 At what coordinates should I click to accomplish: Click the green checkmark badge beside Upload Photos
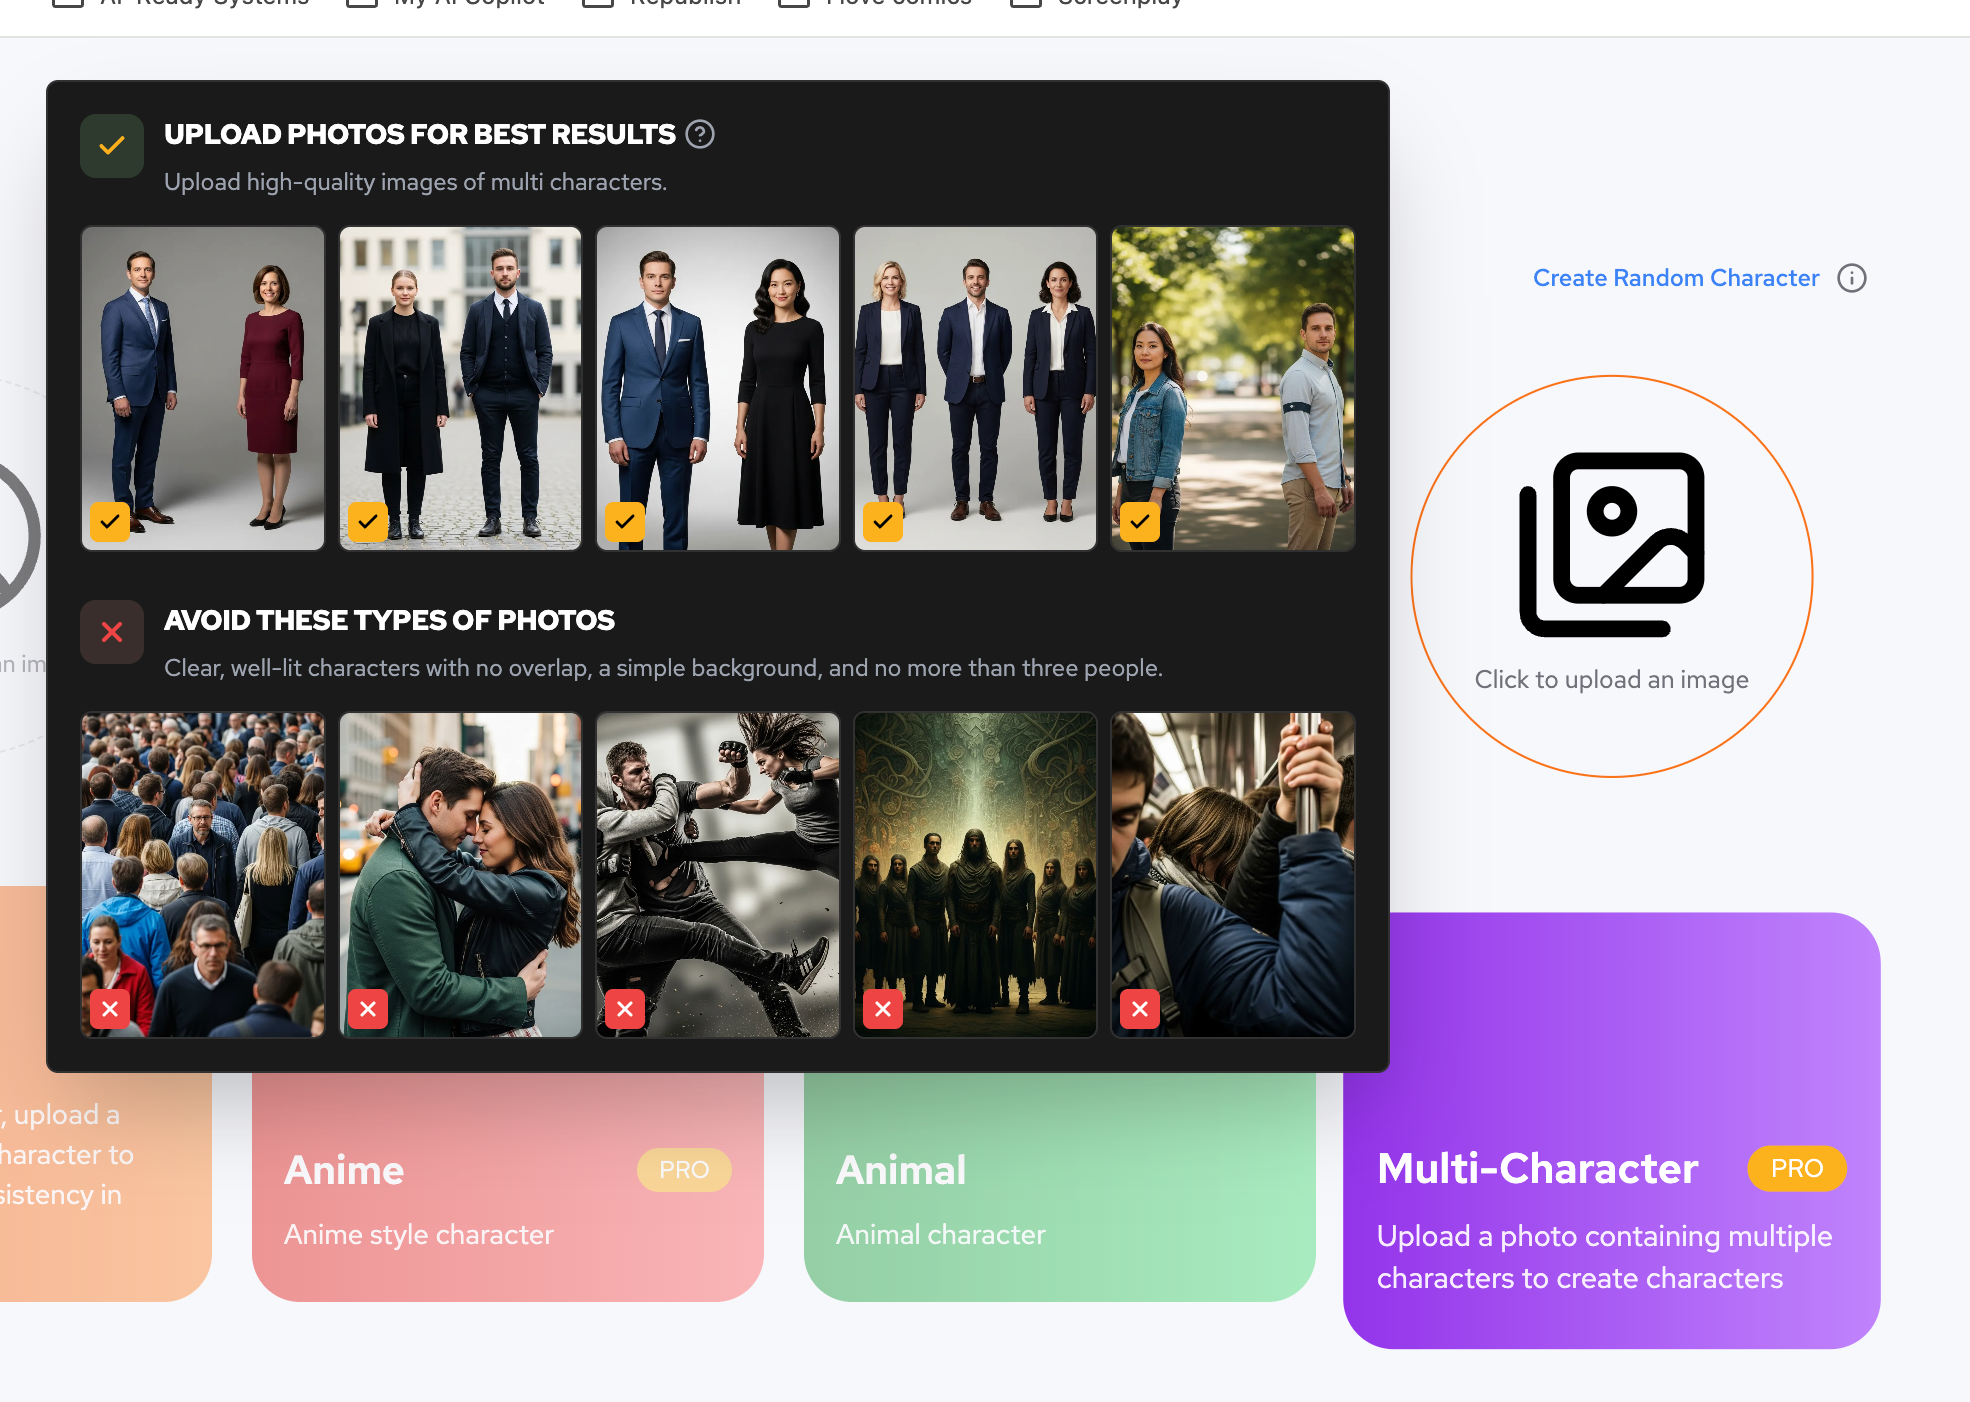click(112, 146)
